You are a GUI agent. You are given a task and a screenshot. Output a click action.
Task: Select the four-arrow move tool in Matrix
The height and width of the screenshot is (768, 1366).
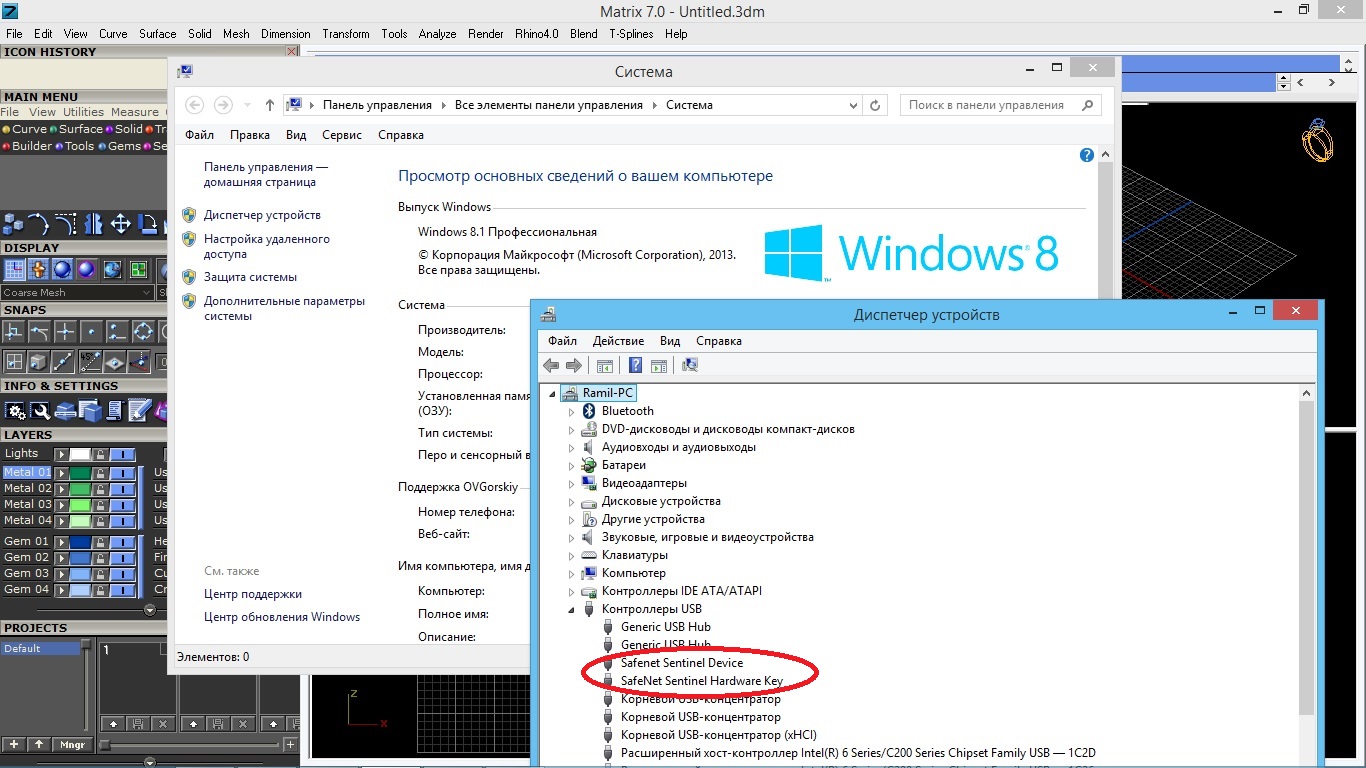(121, 223)
